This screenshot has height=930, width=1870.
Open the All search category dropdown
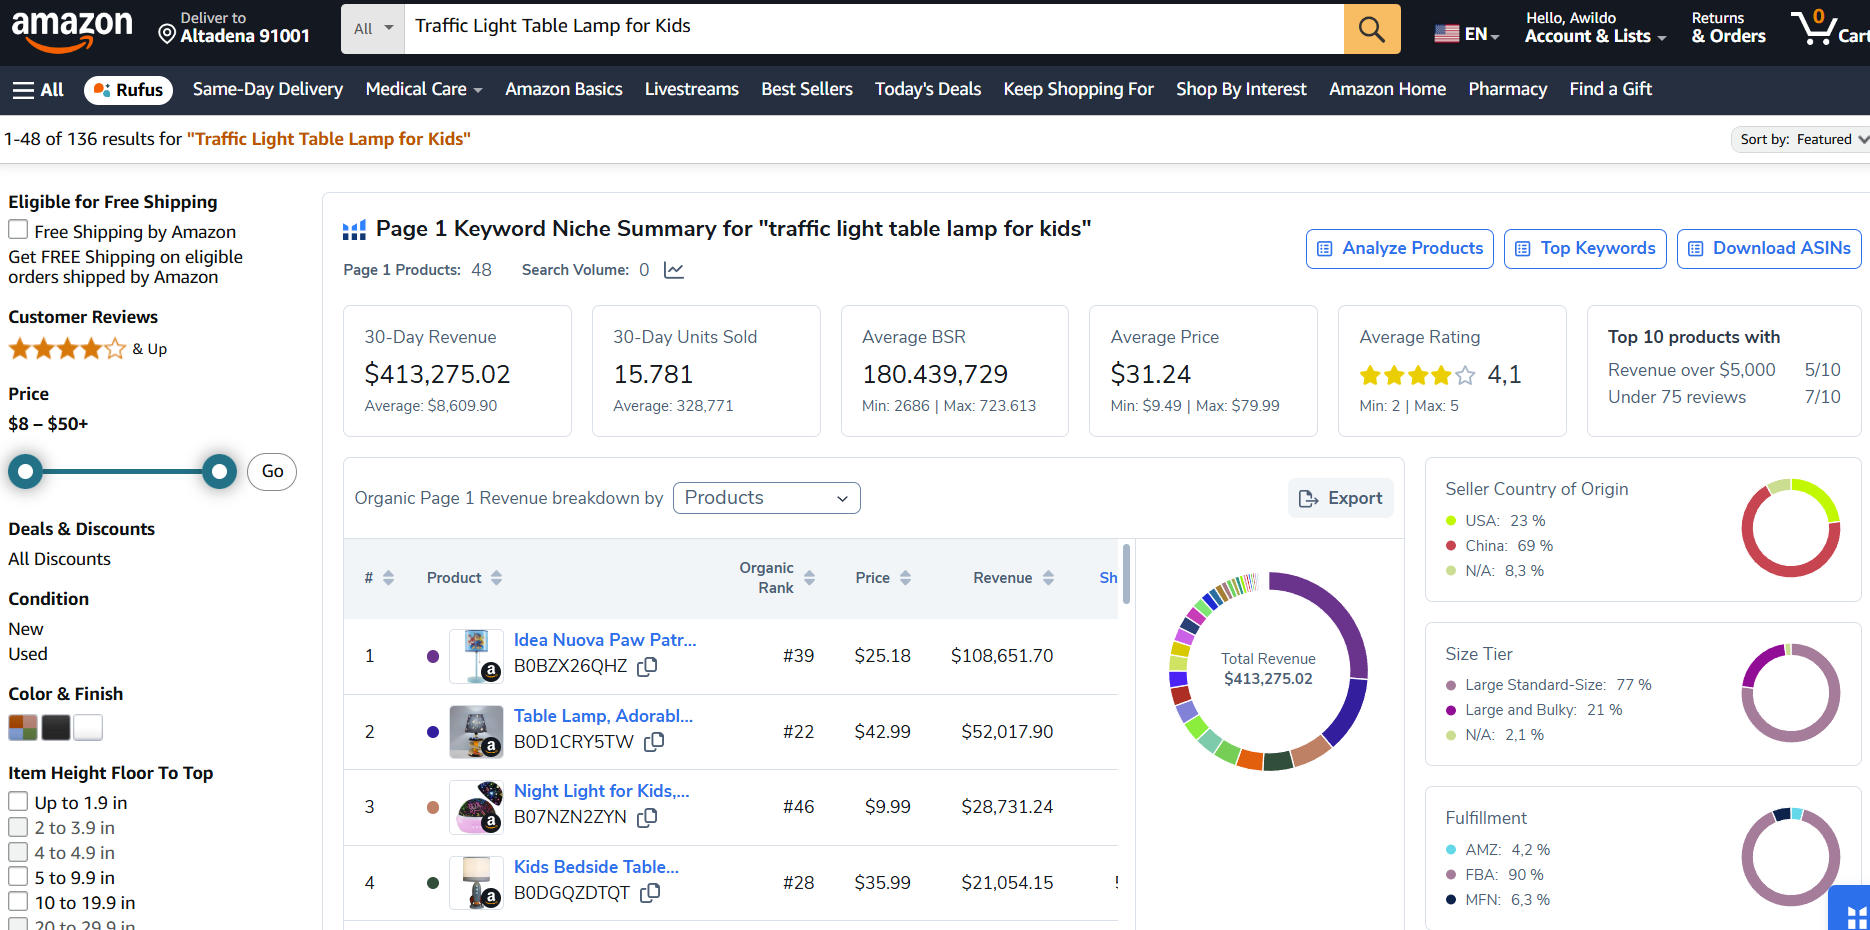click(372, 29)
